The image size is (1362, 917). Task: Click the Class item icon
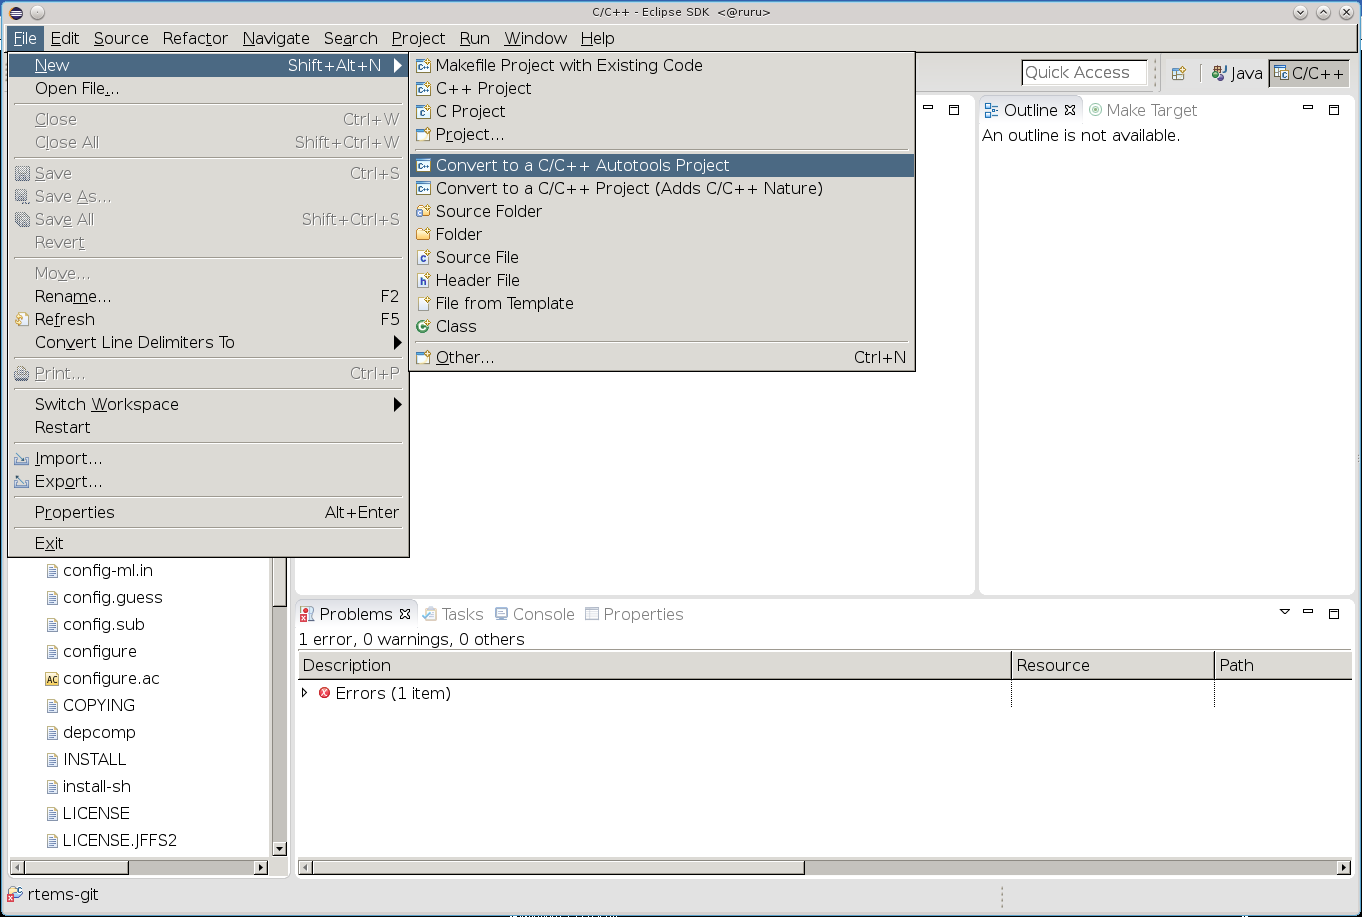coord(424,326)
